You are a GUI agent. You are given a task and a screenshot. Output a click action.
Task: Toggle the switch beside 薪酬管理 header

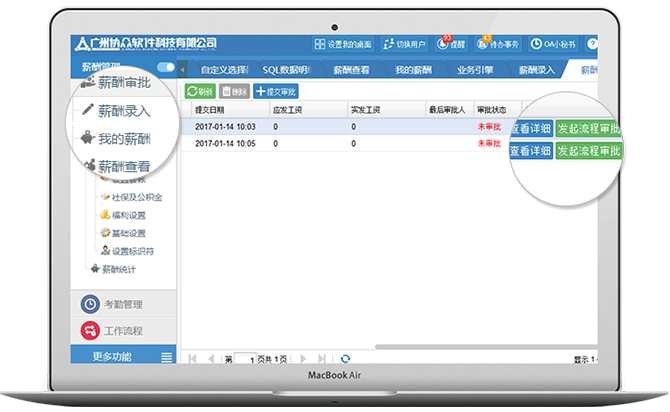coord(165,67)
